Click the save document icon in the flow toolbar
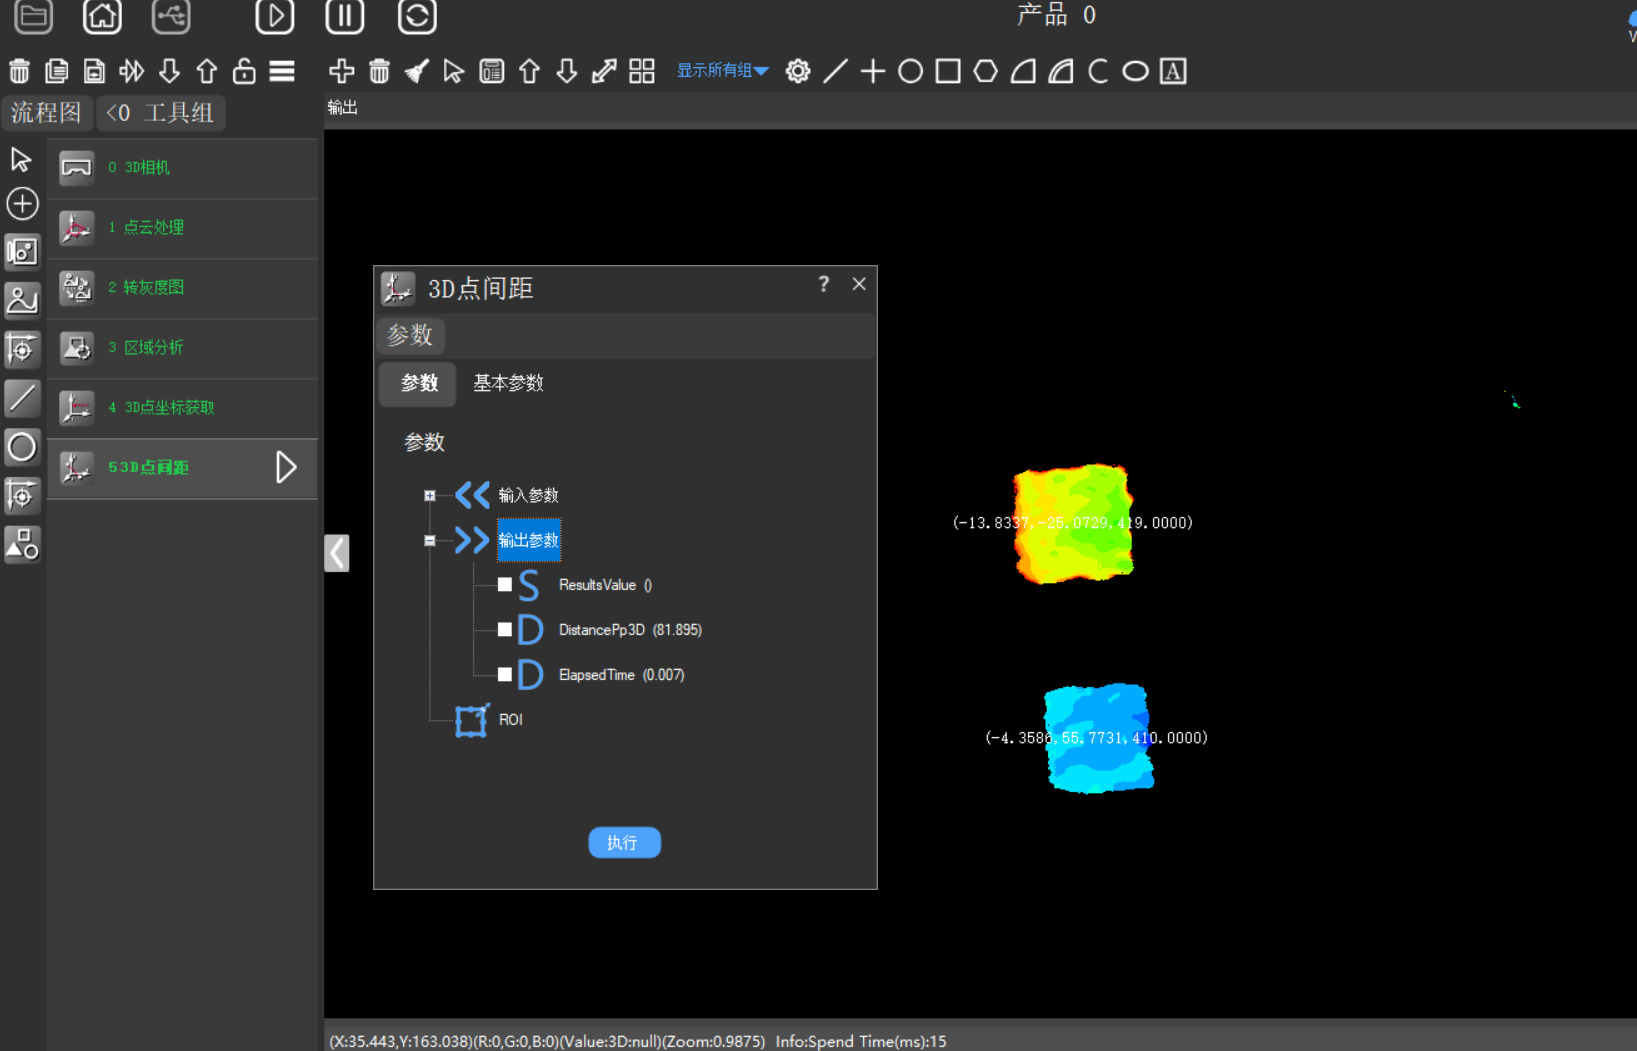Image resolution: width=1637 pixels, height=1051 pixels. [94, 71]
